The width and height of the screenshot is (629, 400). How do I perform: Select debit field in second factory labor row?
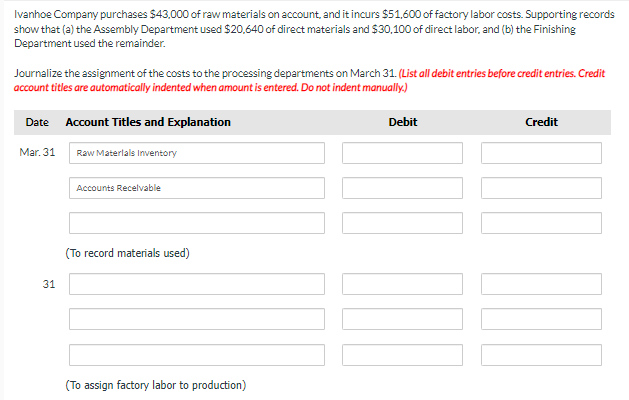tap(402, 319)
